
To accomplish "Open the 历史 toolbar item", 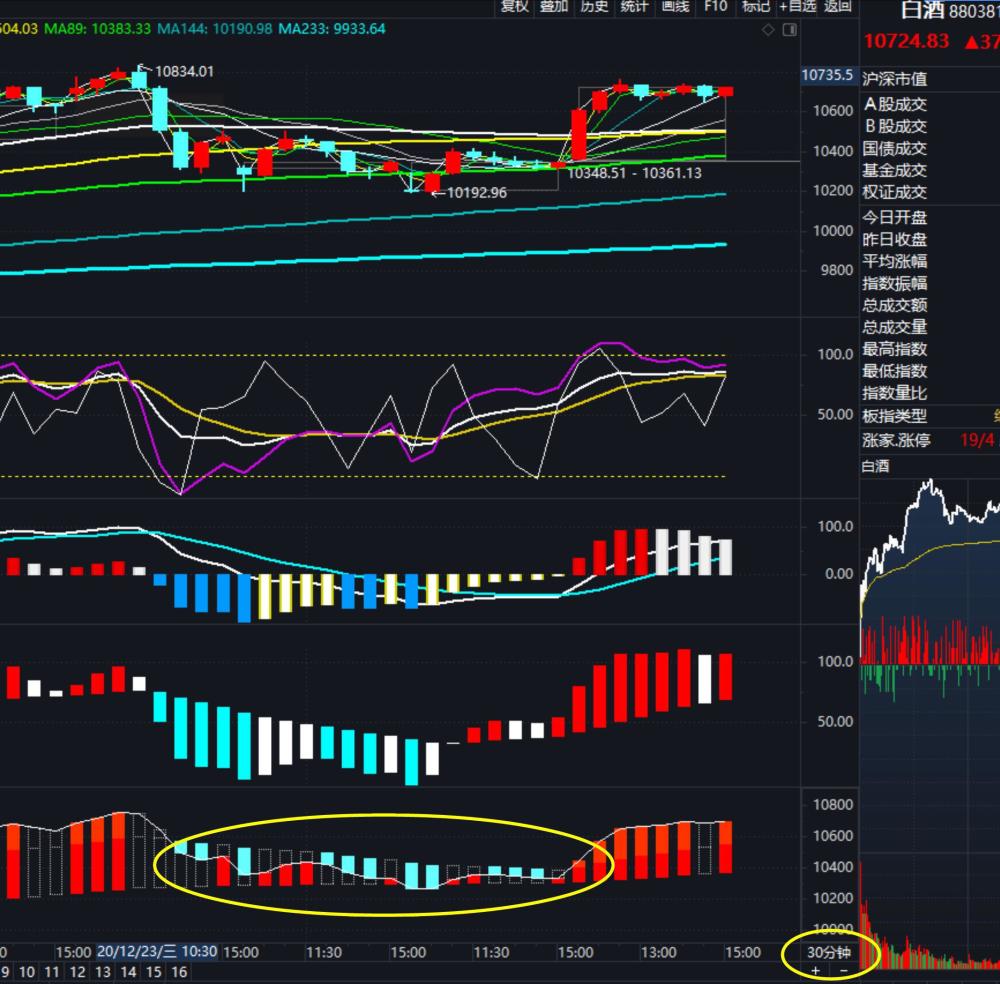I will [x=594, y=6].
